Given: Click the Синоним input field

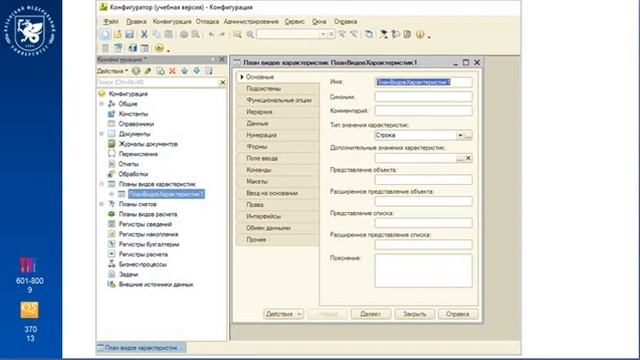Looking at the screenshot, I should click(x=423, y=97).
